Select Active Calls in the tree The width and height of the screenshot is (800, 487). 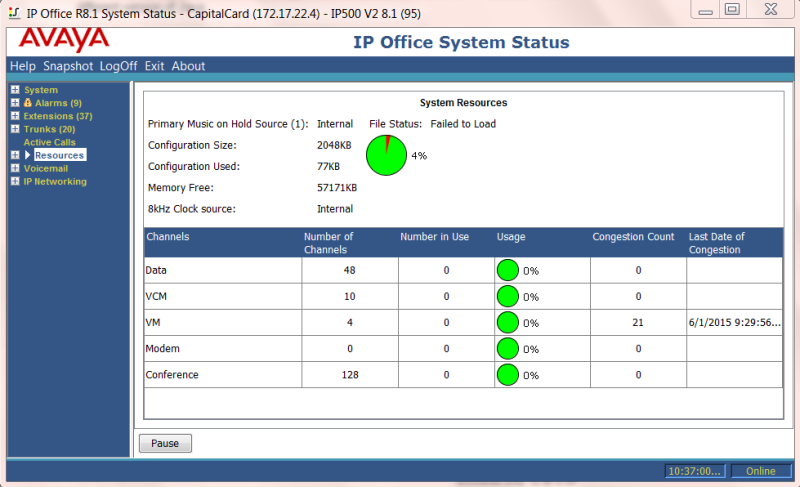[x=49, y=142]
